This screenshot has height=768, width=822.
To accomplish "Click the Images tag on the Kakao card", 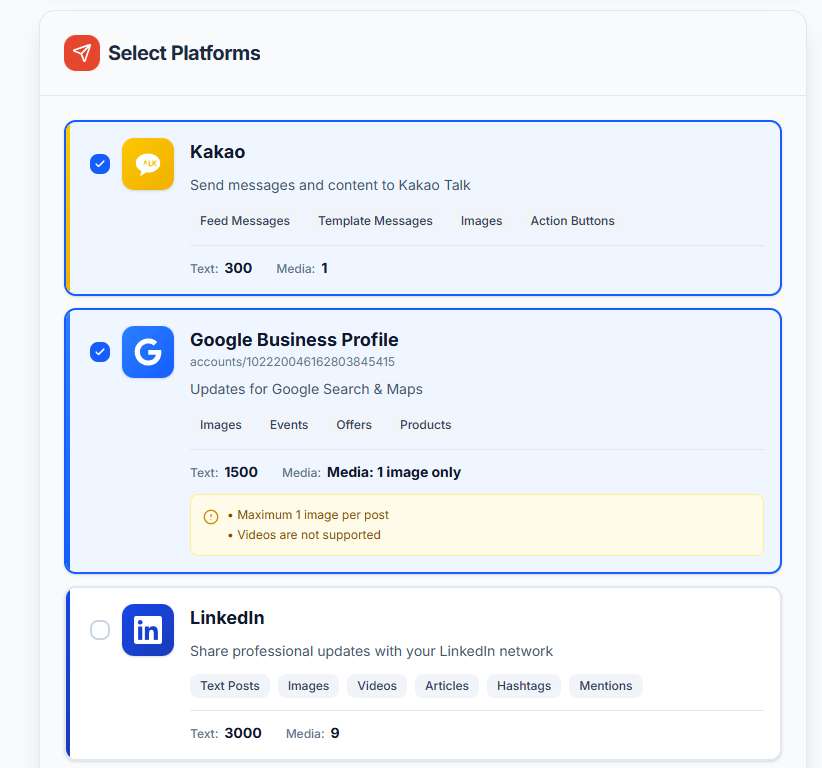I will (x=481, y=220).
